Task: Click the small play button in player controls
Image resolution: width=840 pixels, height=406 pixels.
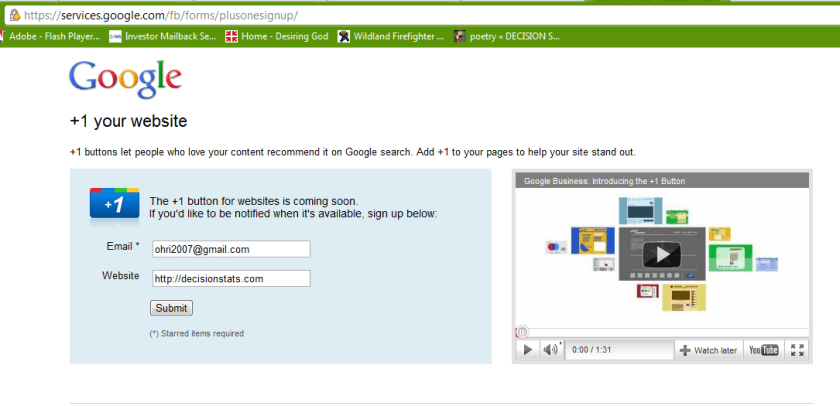Action: (527, 350)
